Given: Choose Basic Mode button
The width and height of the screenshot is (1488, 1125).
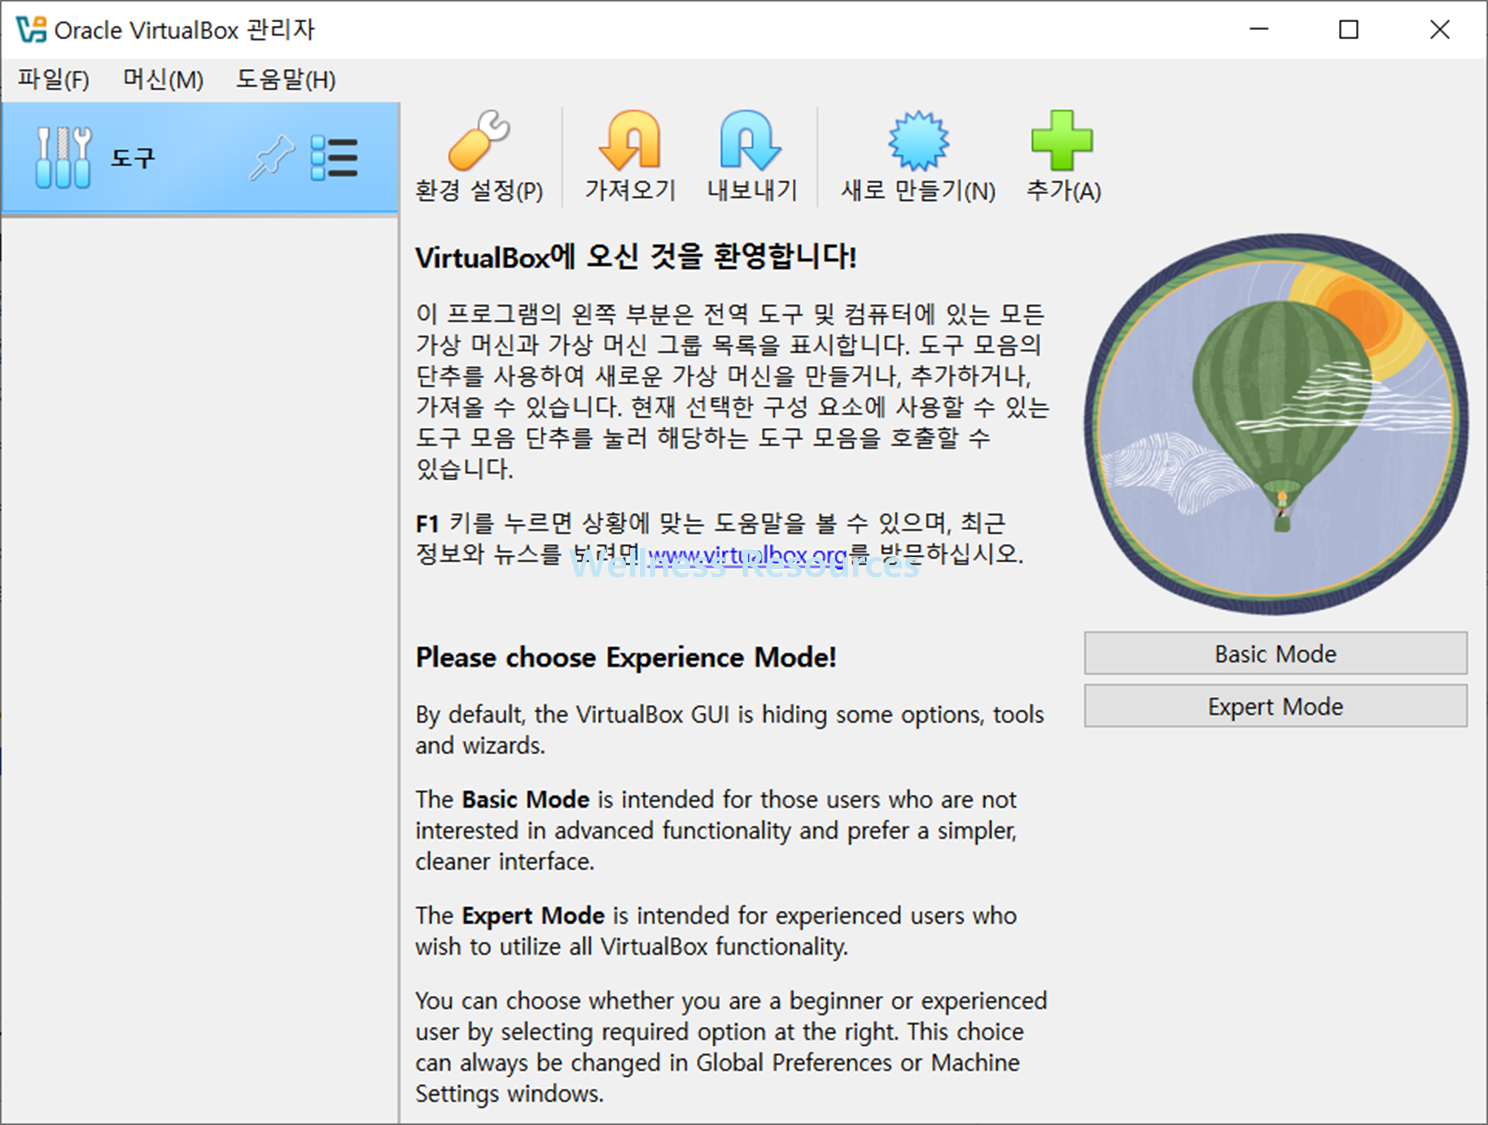Looking at the screenshot, I should click(1276, 654).
